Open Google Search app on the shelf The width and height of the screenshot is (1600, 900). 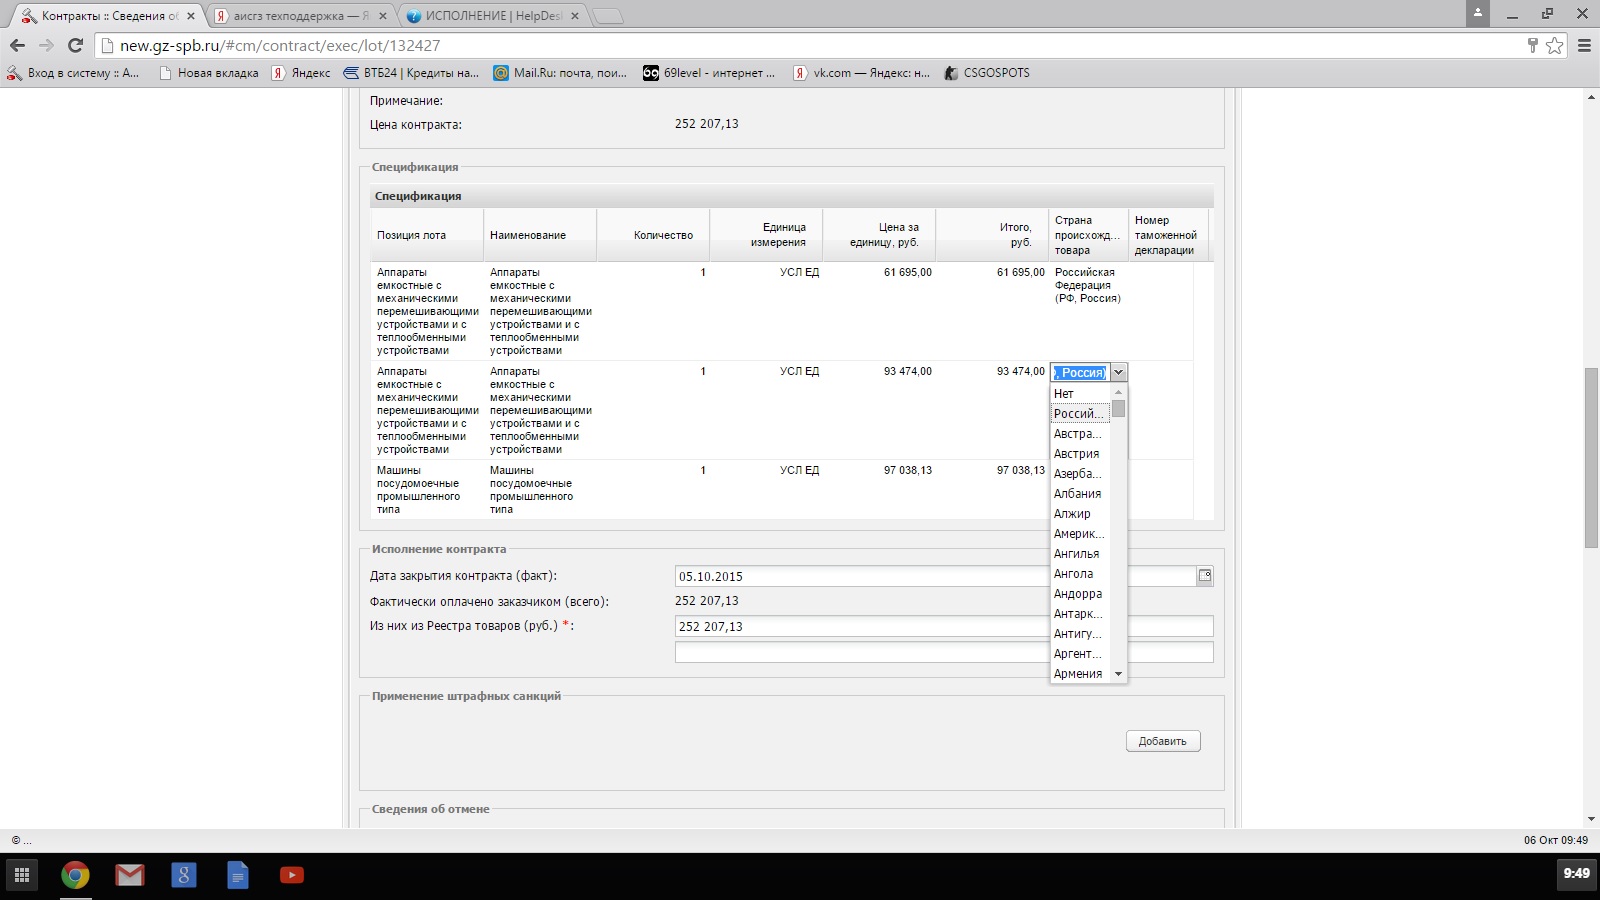[183, 875]
